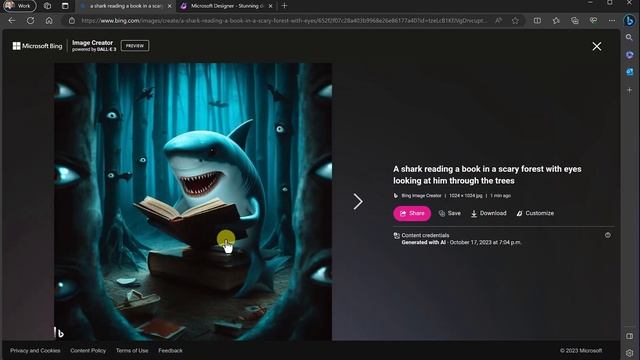Open a new browser tab
Viewport: 640px width, 360px height.
(284, 6)
